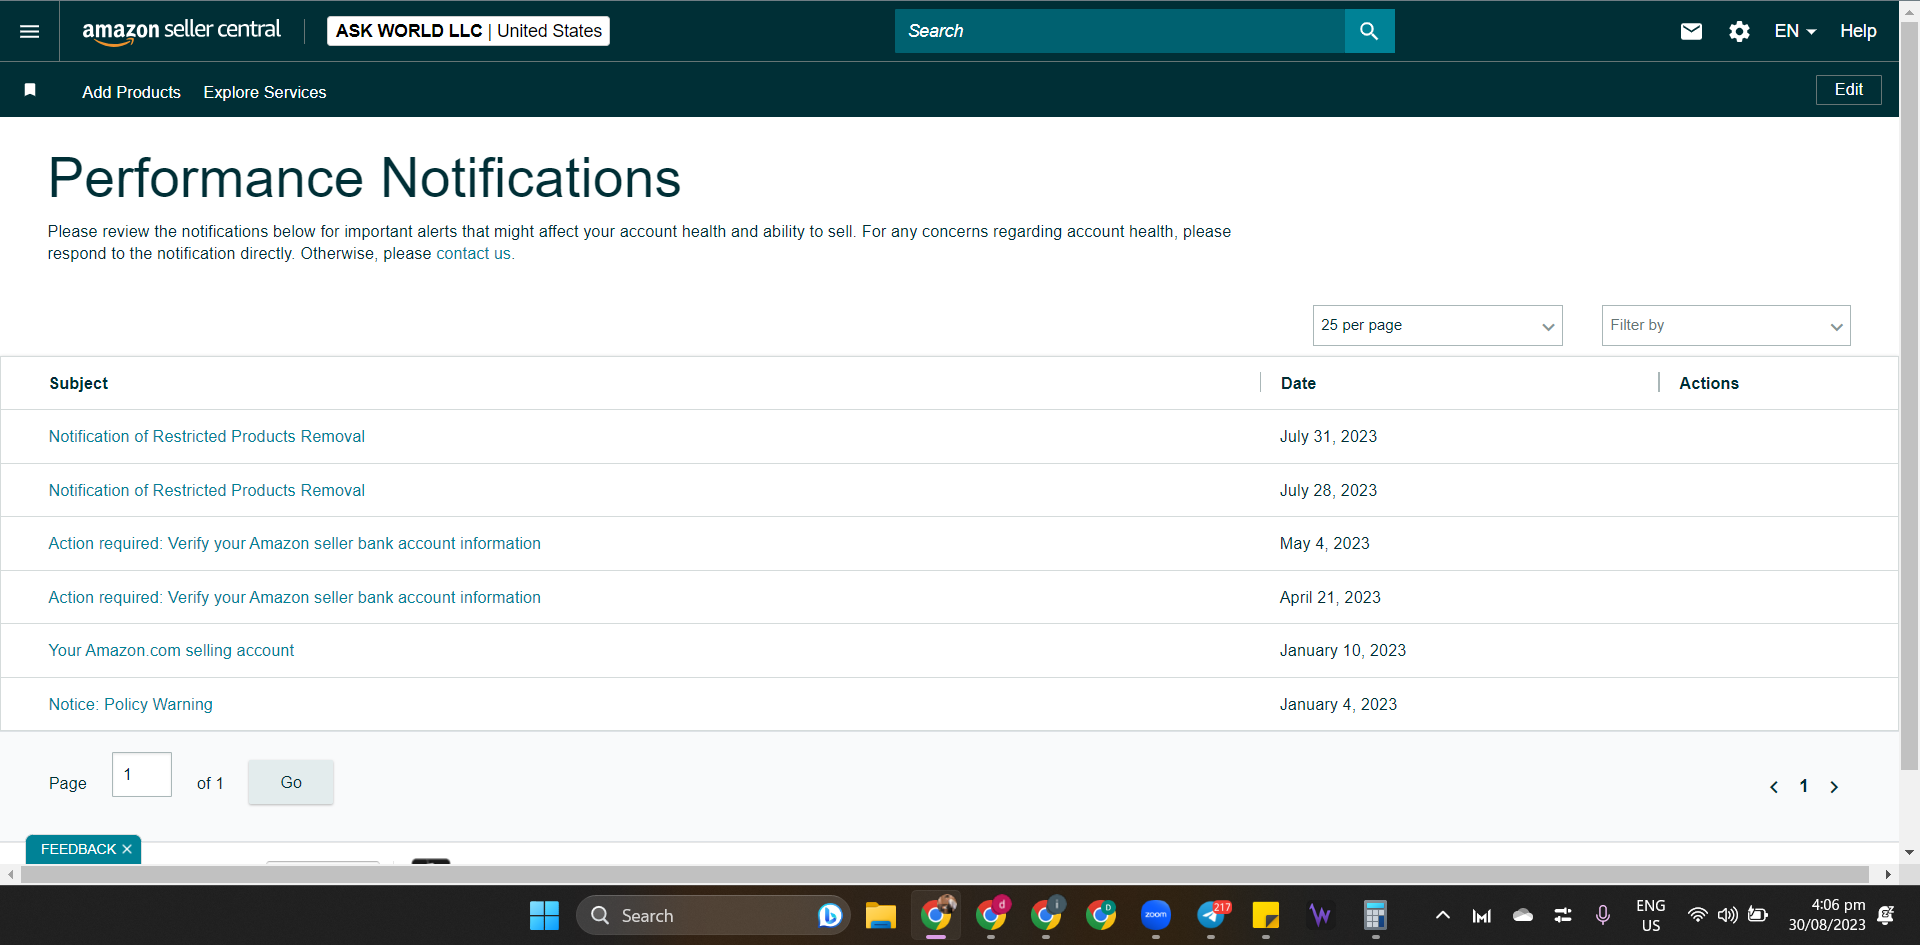
Task: Open the 25 per page dropdown
Action: tap(1437, 326)
